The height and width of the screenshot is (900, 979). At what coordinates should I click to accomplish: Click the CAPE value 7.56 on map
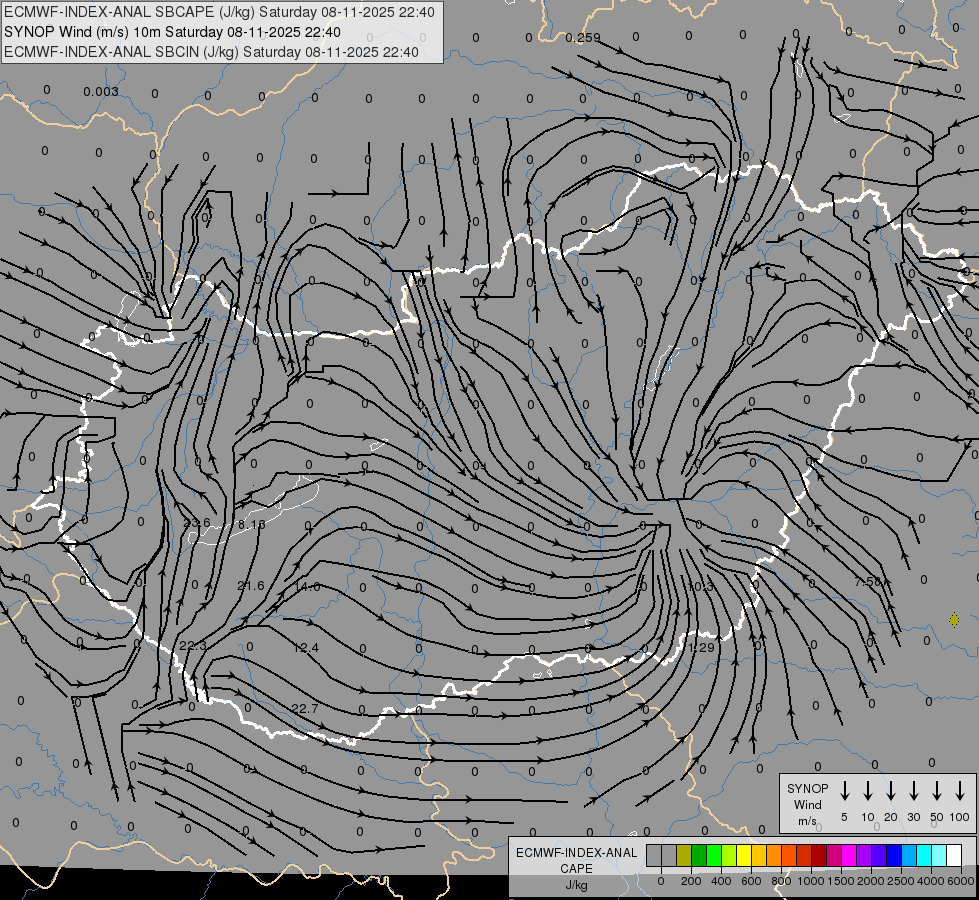coord(868,581)
